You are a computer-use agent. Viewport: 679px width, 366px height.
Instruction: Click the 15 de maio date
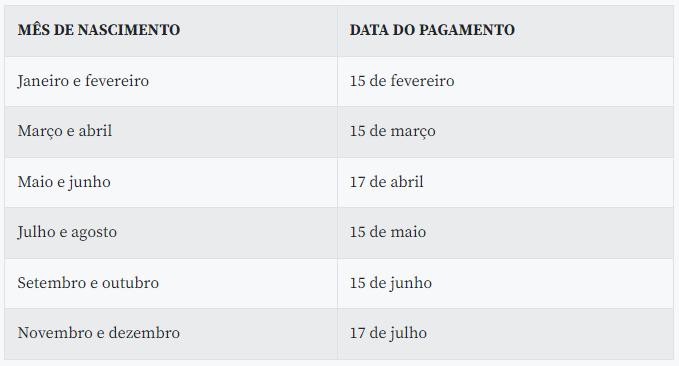click(x=388, y=232)
